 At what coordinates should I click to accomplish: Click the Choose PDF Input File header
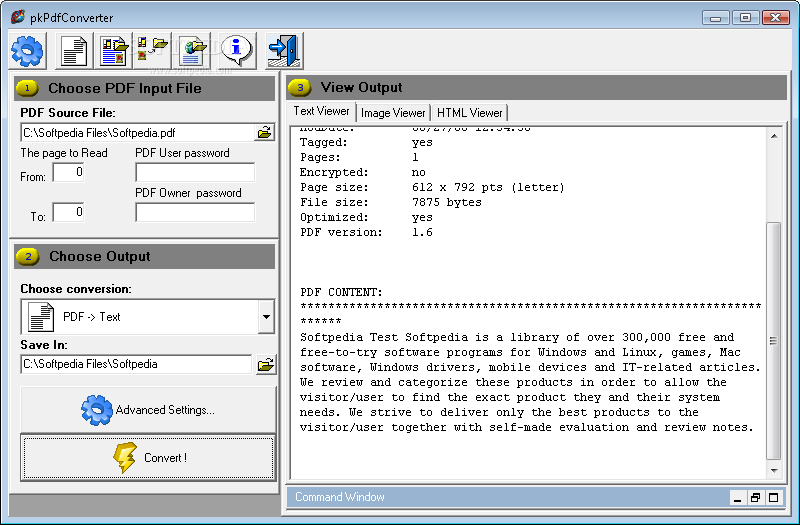click(x=144, y=88)
